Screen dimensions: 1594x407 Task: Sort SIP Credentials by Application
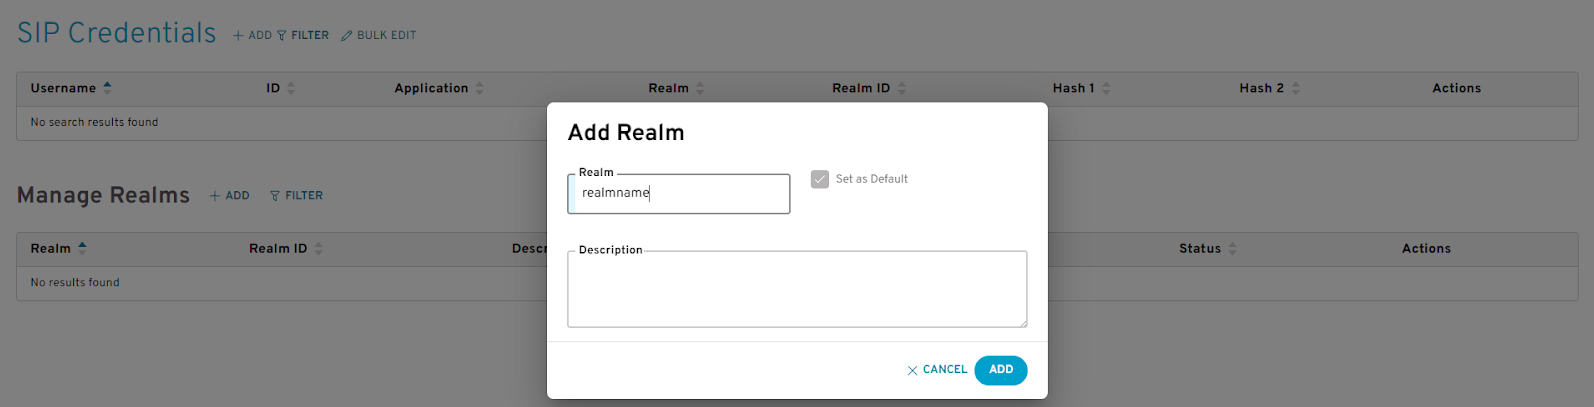pyautogui.click(x=439, y=88)
